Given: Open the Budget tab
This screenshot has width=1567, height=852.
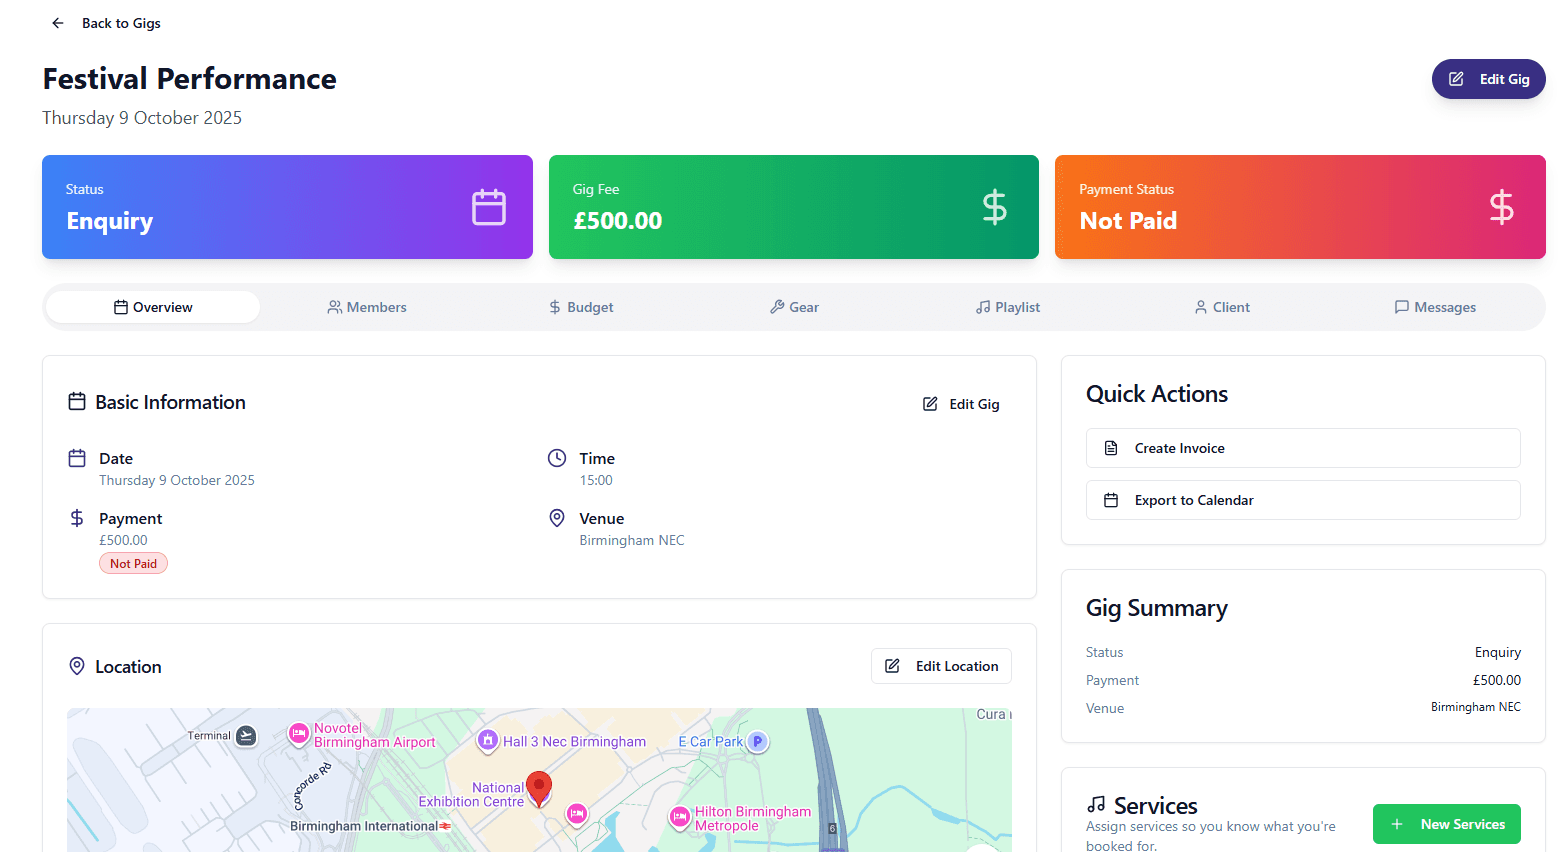Looking at the screenshot, I should [581, 307].
